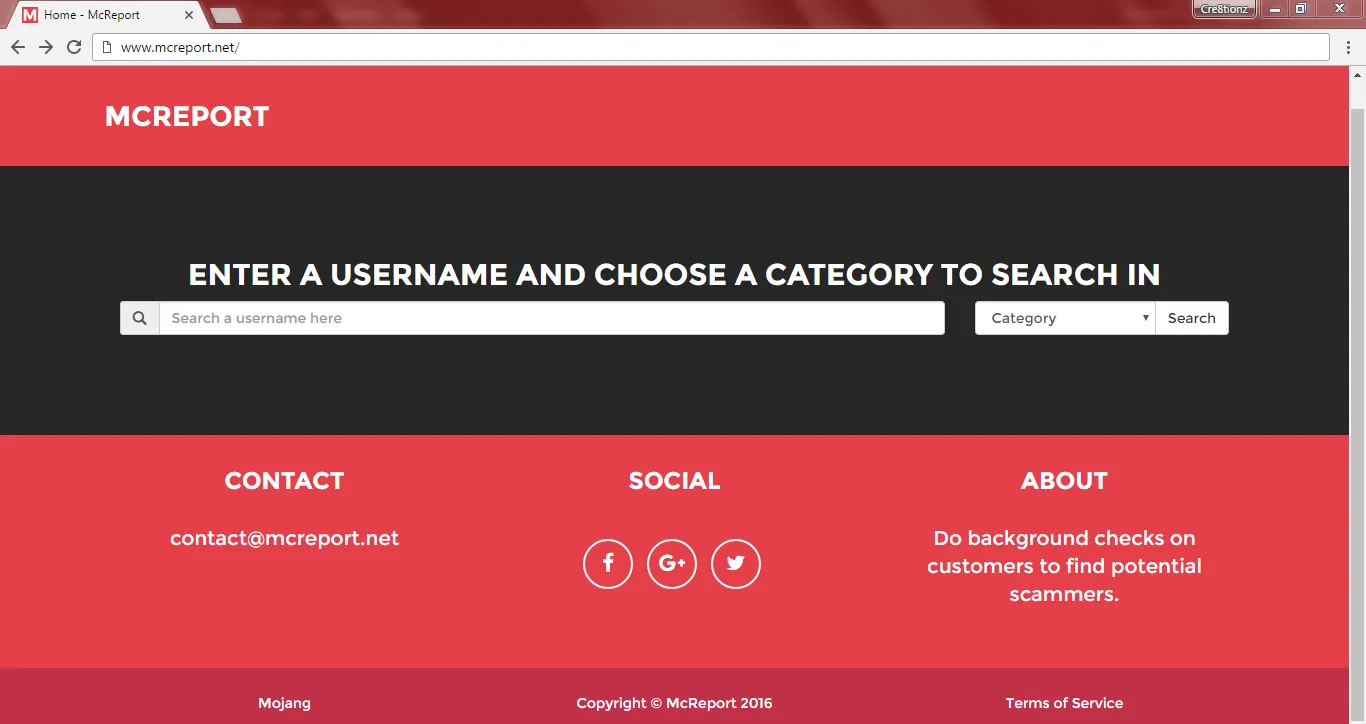1366x724 pixels.
Task: Open the Chrome three-dot menu
Action: tap(1347, 47)
